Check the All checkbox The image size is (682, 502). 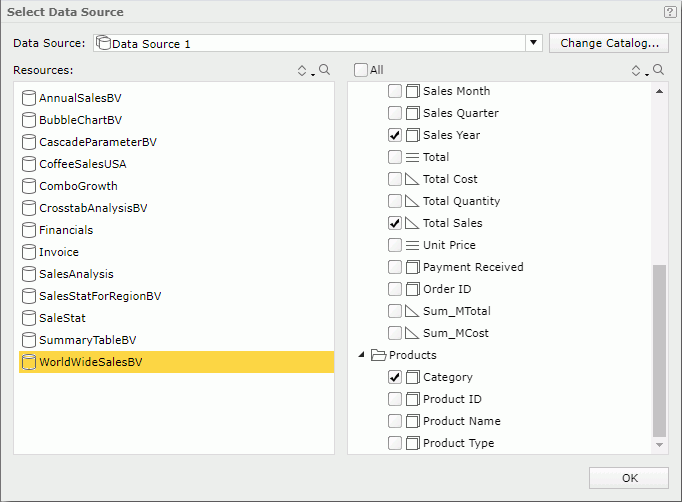(x=361, y=70)
